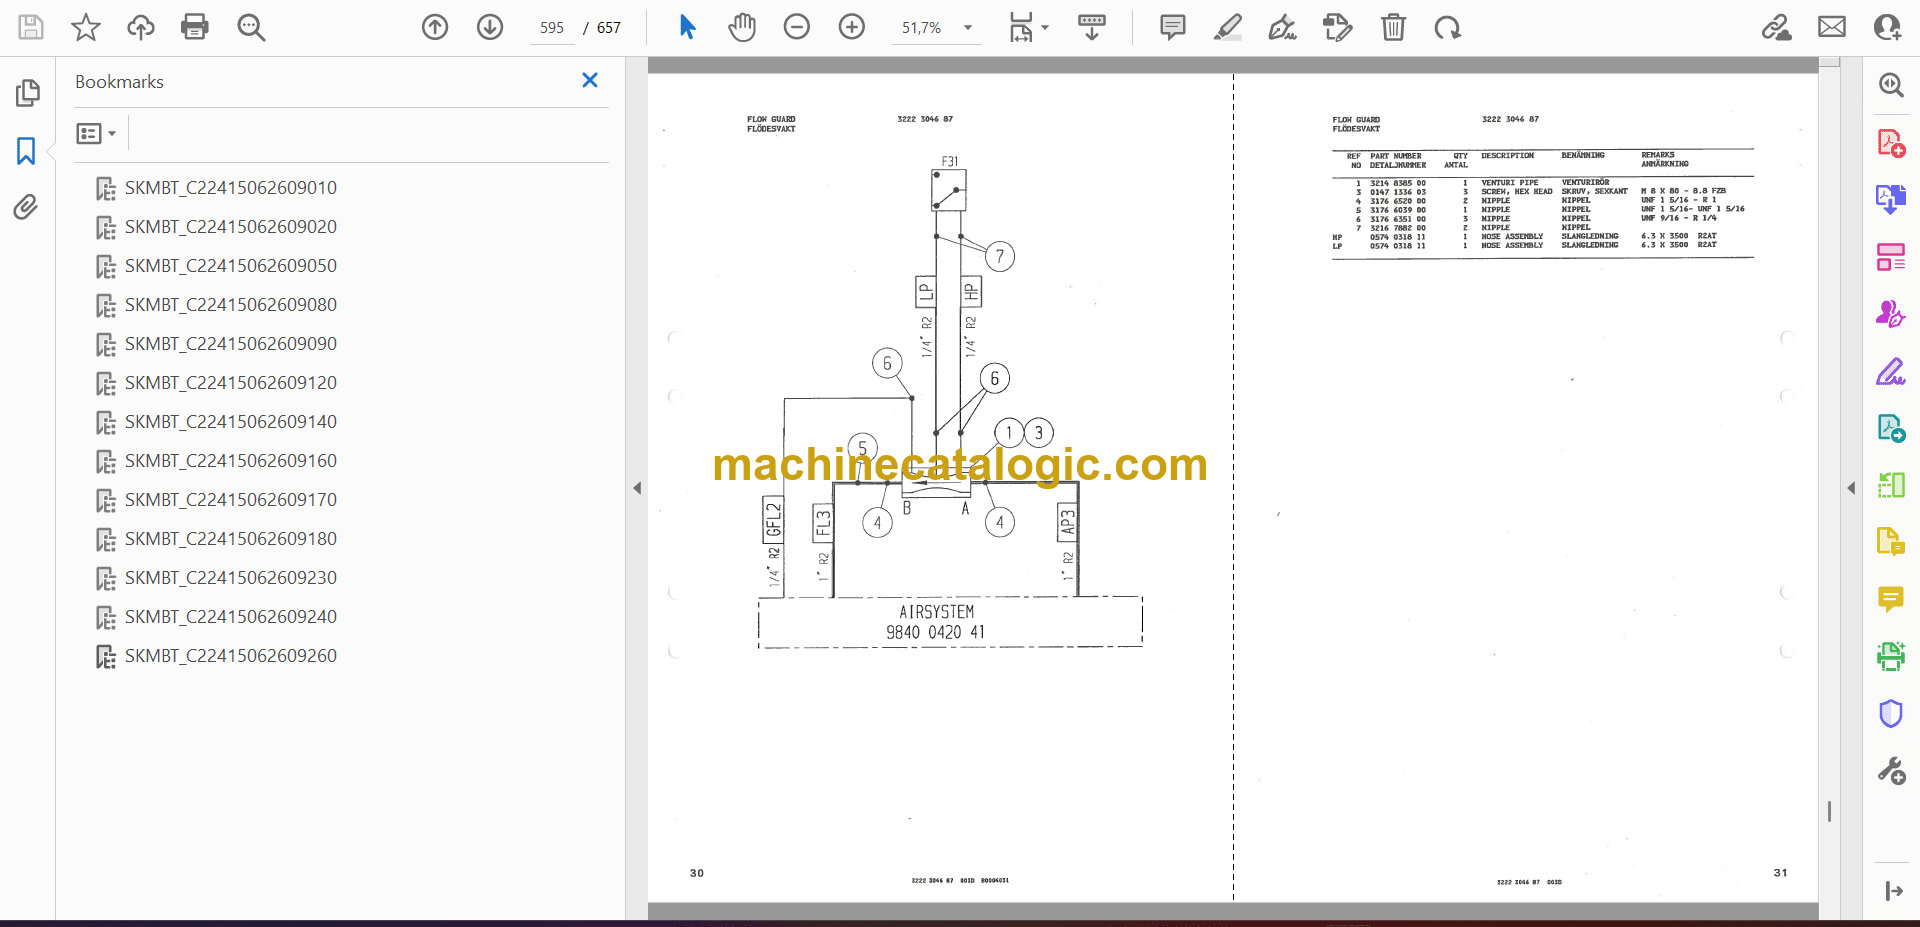Open bookmark SKMBT_C22415062609080

[x=231, y=305]
